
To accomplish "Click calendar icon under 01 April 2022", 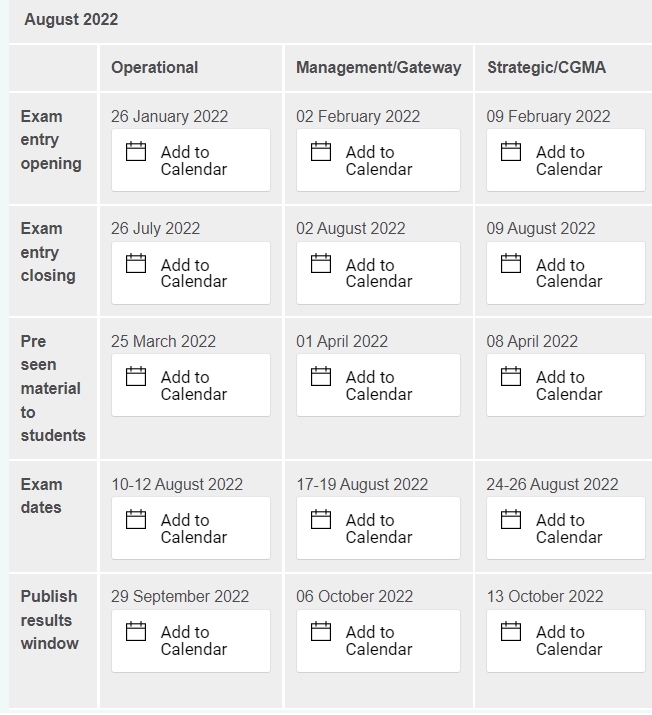I will (321, 377).
